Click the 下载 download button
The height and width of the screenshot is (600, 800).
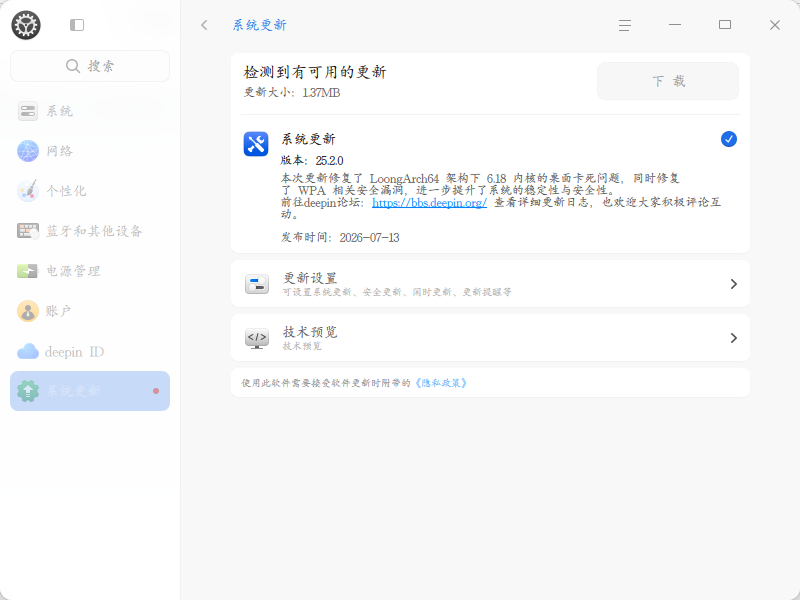click(668, 81)
